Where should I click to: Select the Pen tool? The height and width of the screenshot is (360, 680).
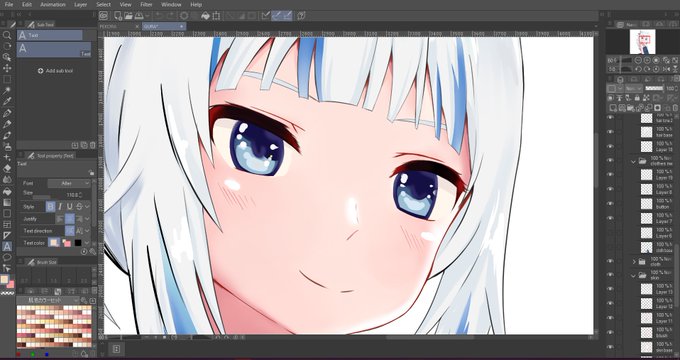pos(7,113)
